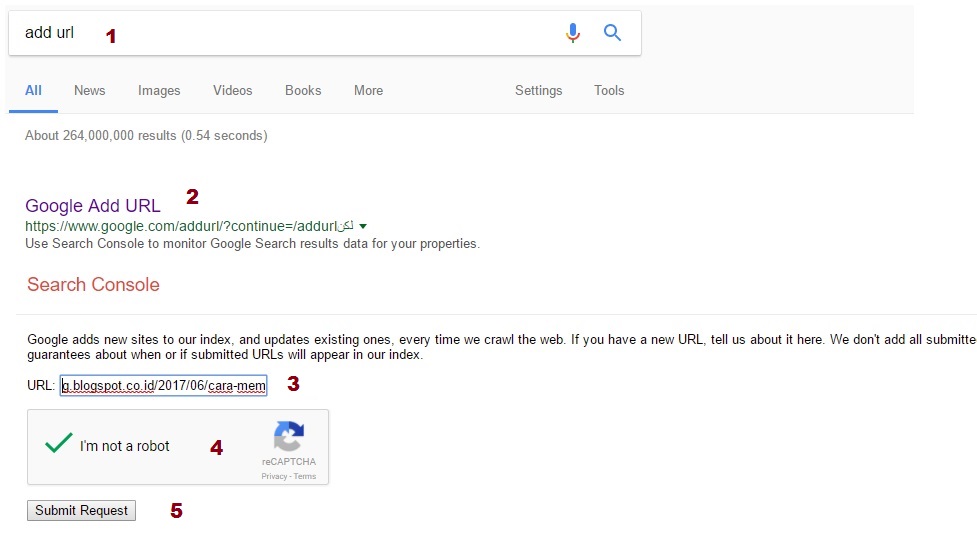Open the reCAPTCHA Terms link
The image size is (977, 543).
305,476
